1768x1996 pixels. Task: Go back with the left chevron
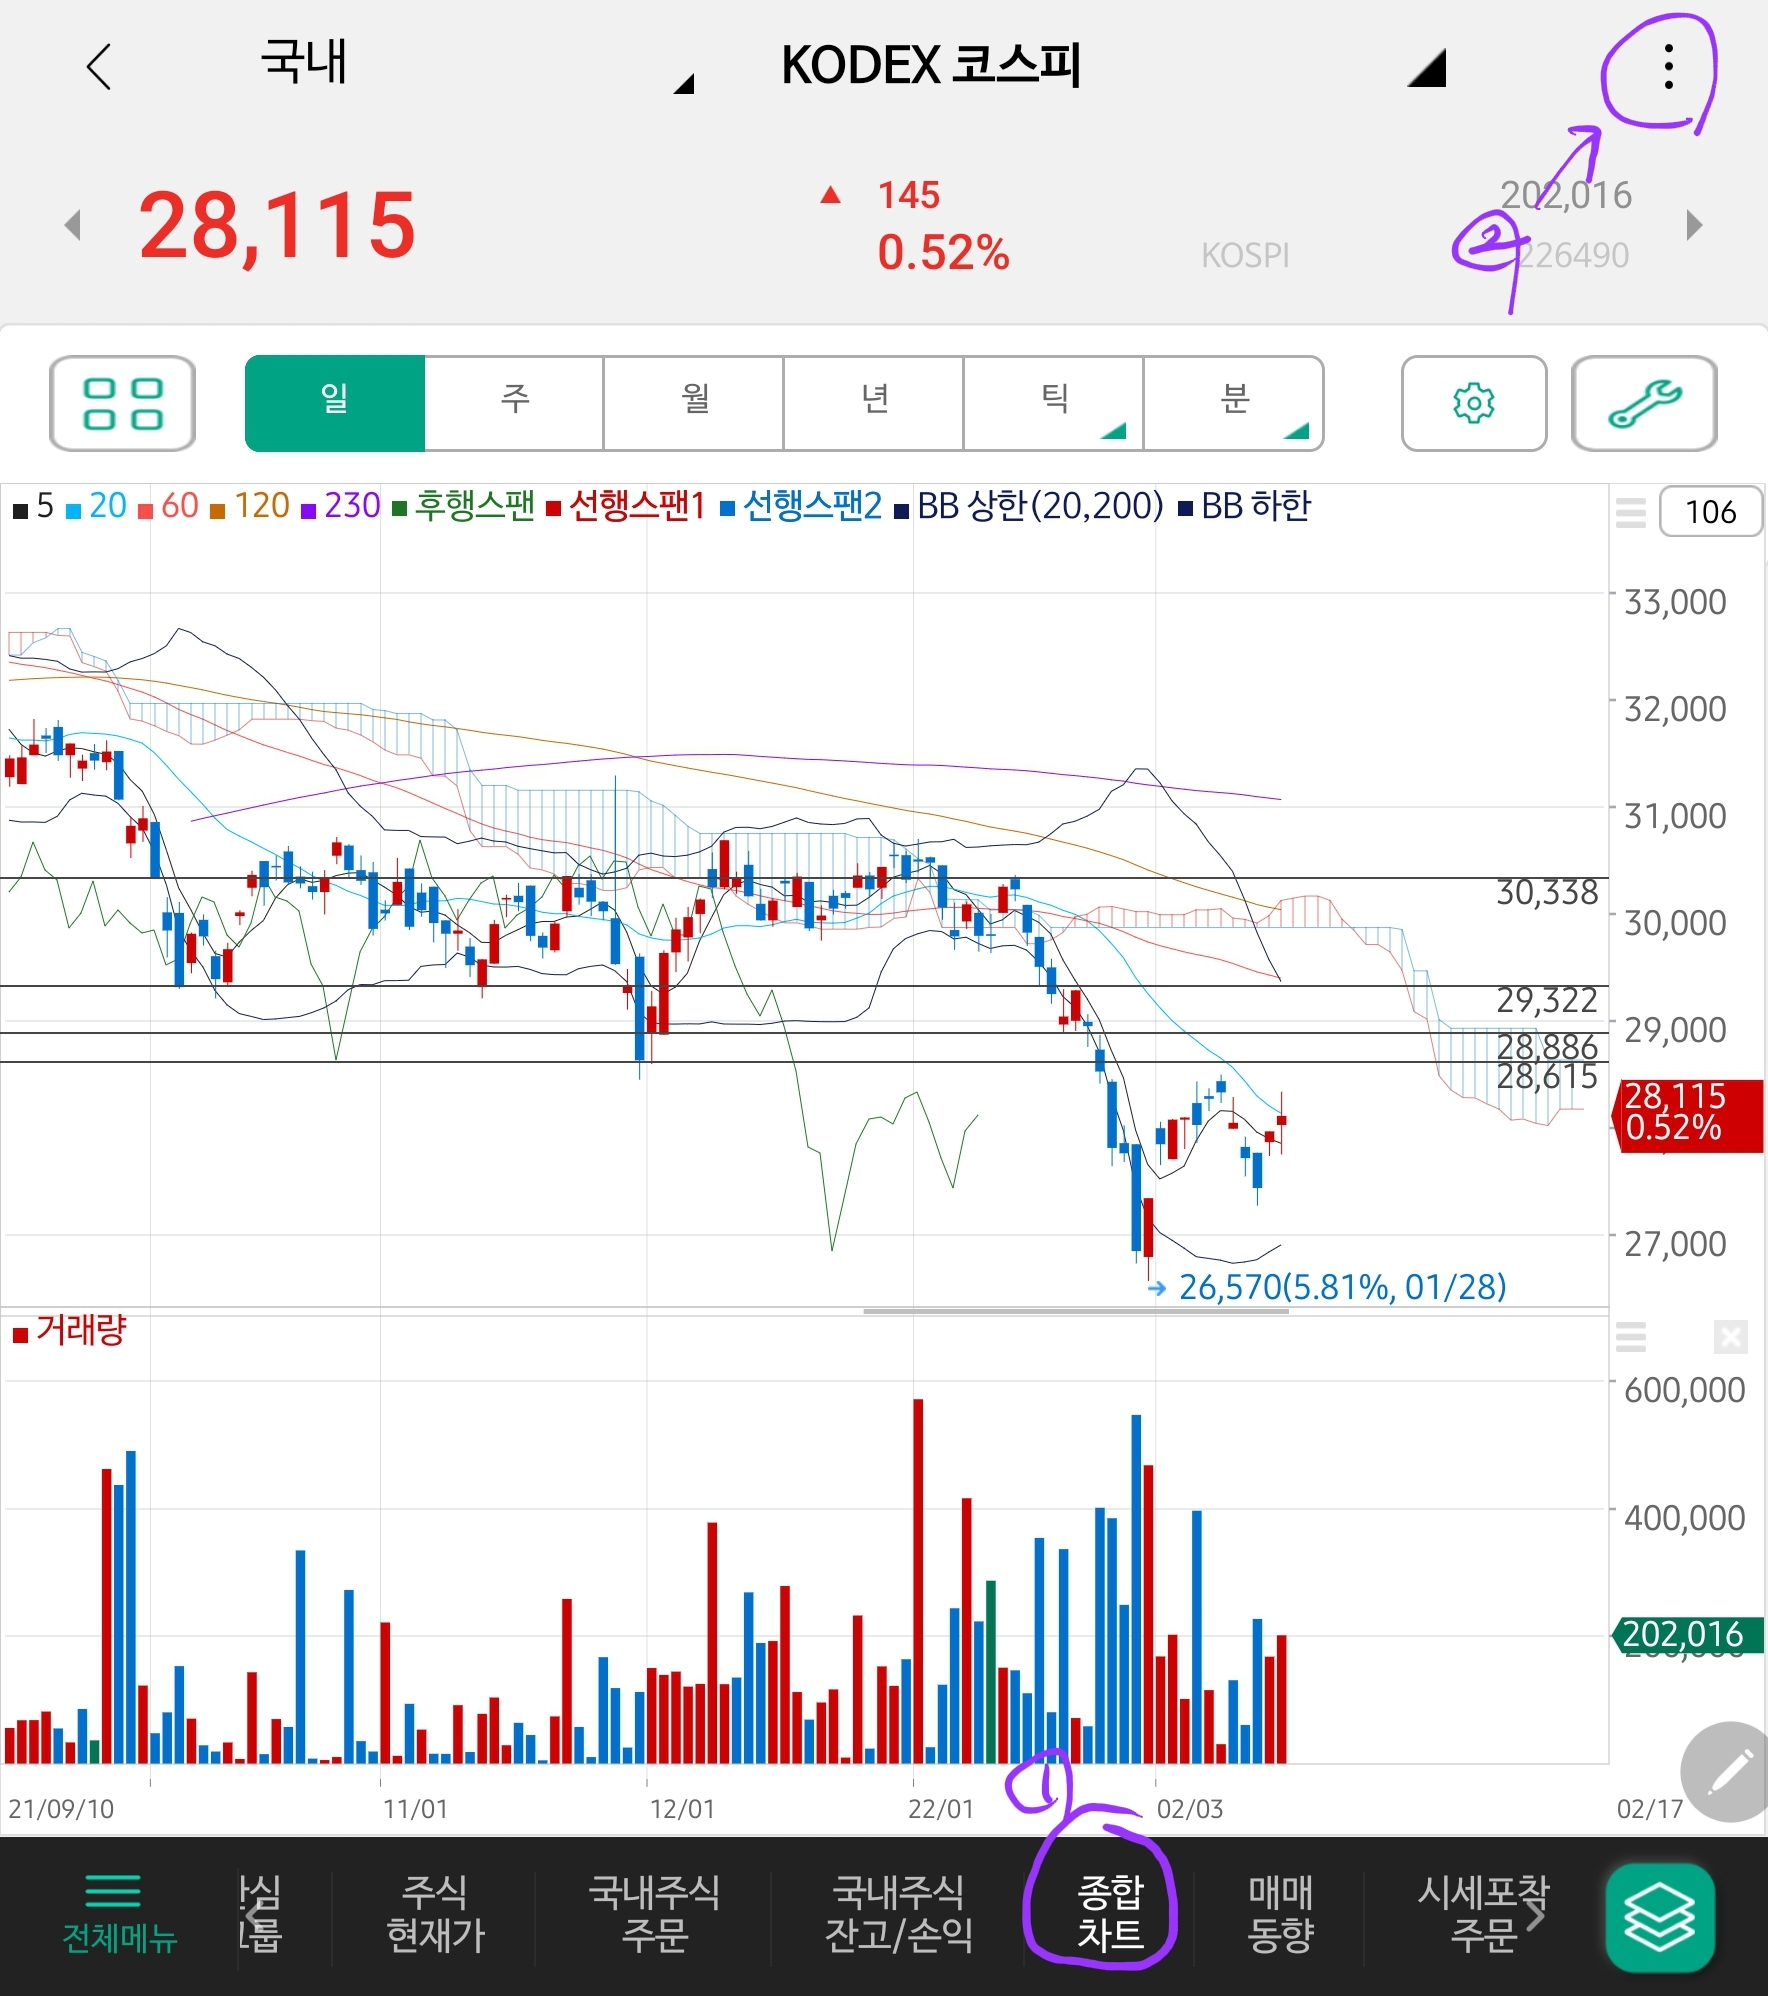99,67
